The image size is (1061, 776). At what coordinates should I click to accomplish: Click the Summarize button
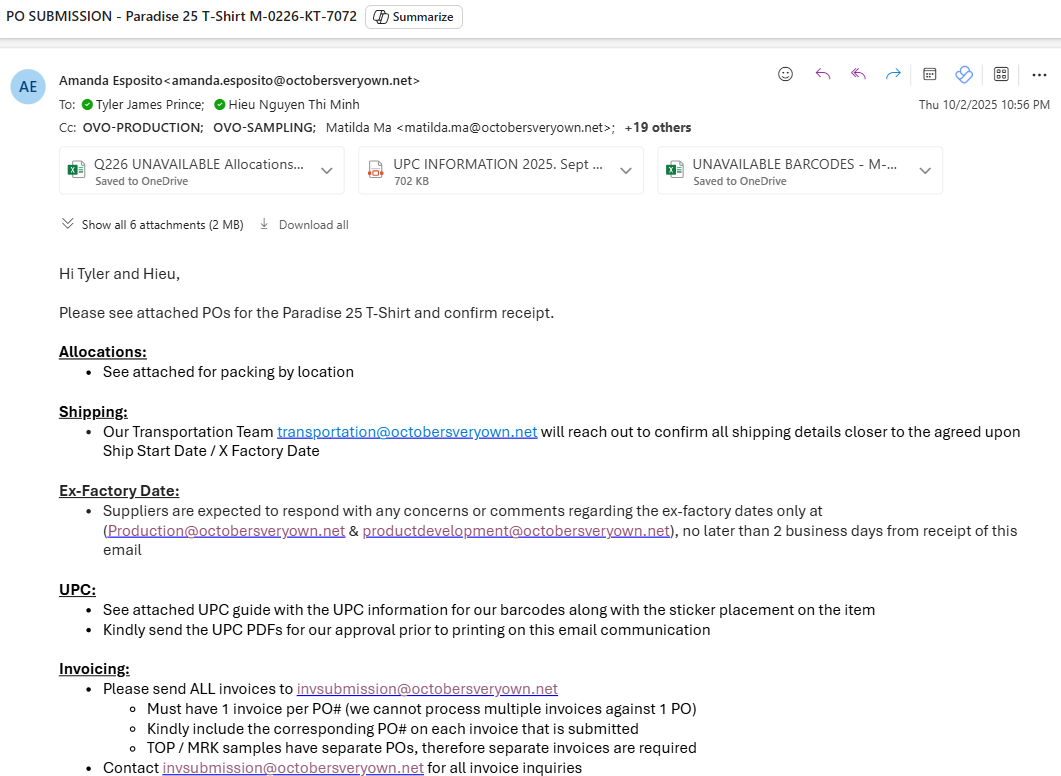(x=414, y=17)
